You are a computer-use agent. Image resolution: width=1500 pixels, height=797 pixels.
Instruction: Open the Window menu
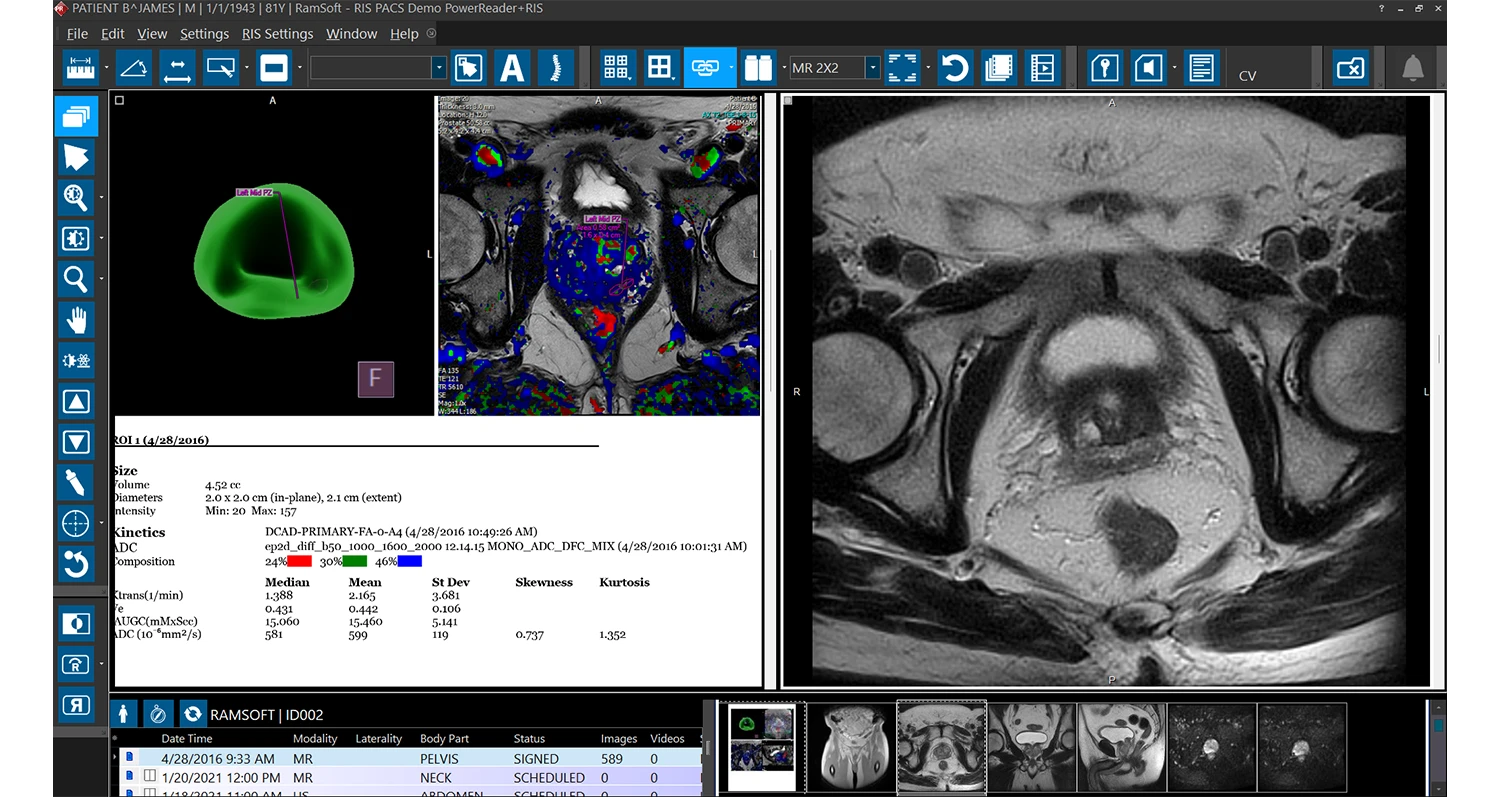coord(351,34)
